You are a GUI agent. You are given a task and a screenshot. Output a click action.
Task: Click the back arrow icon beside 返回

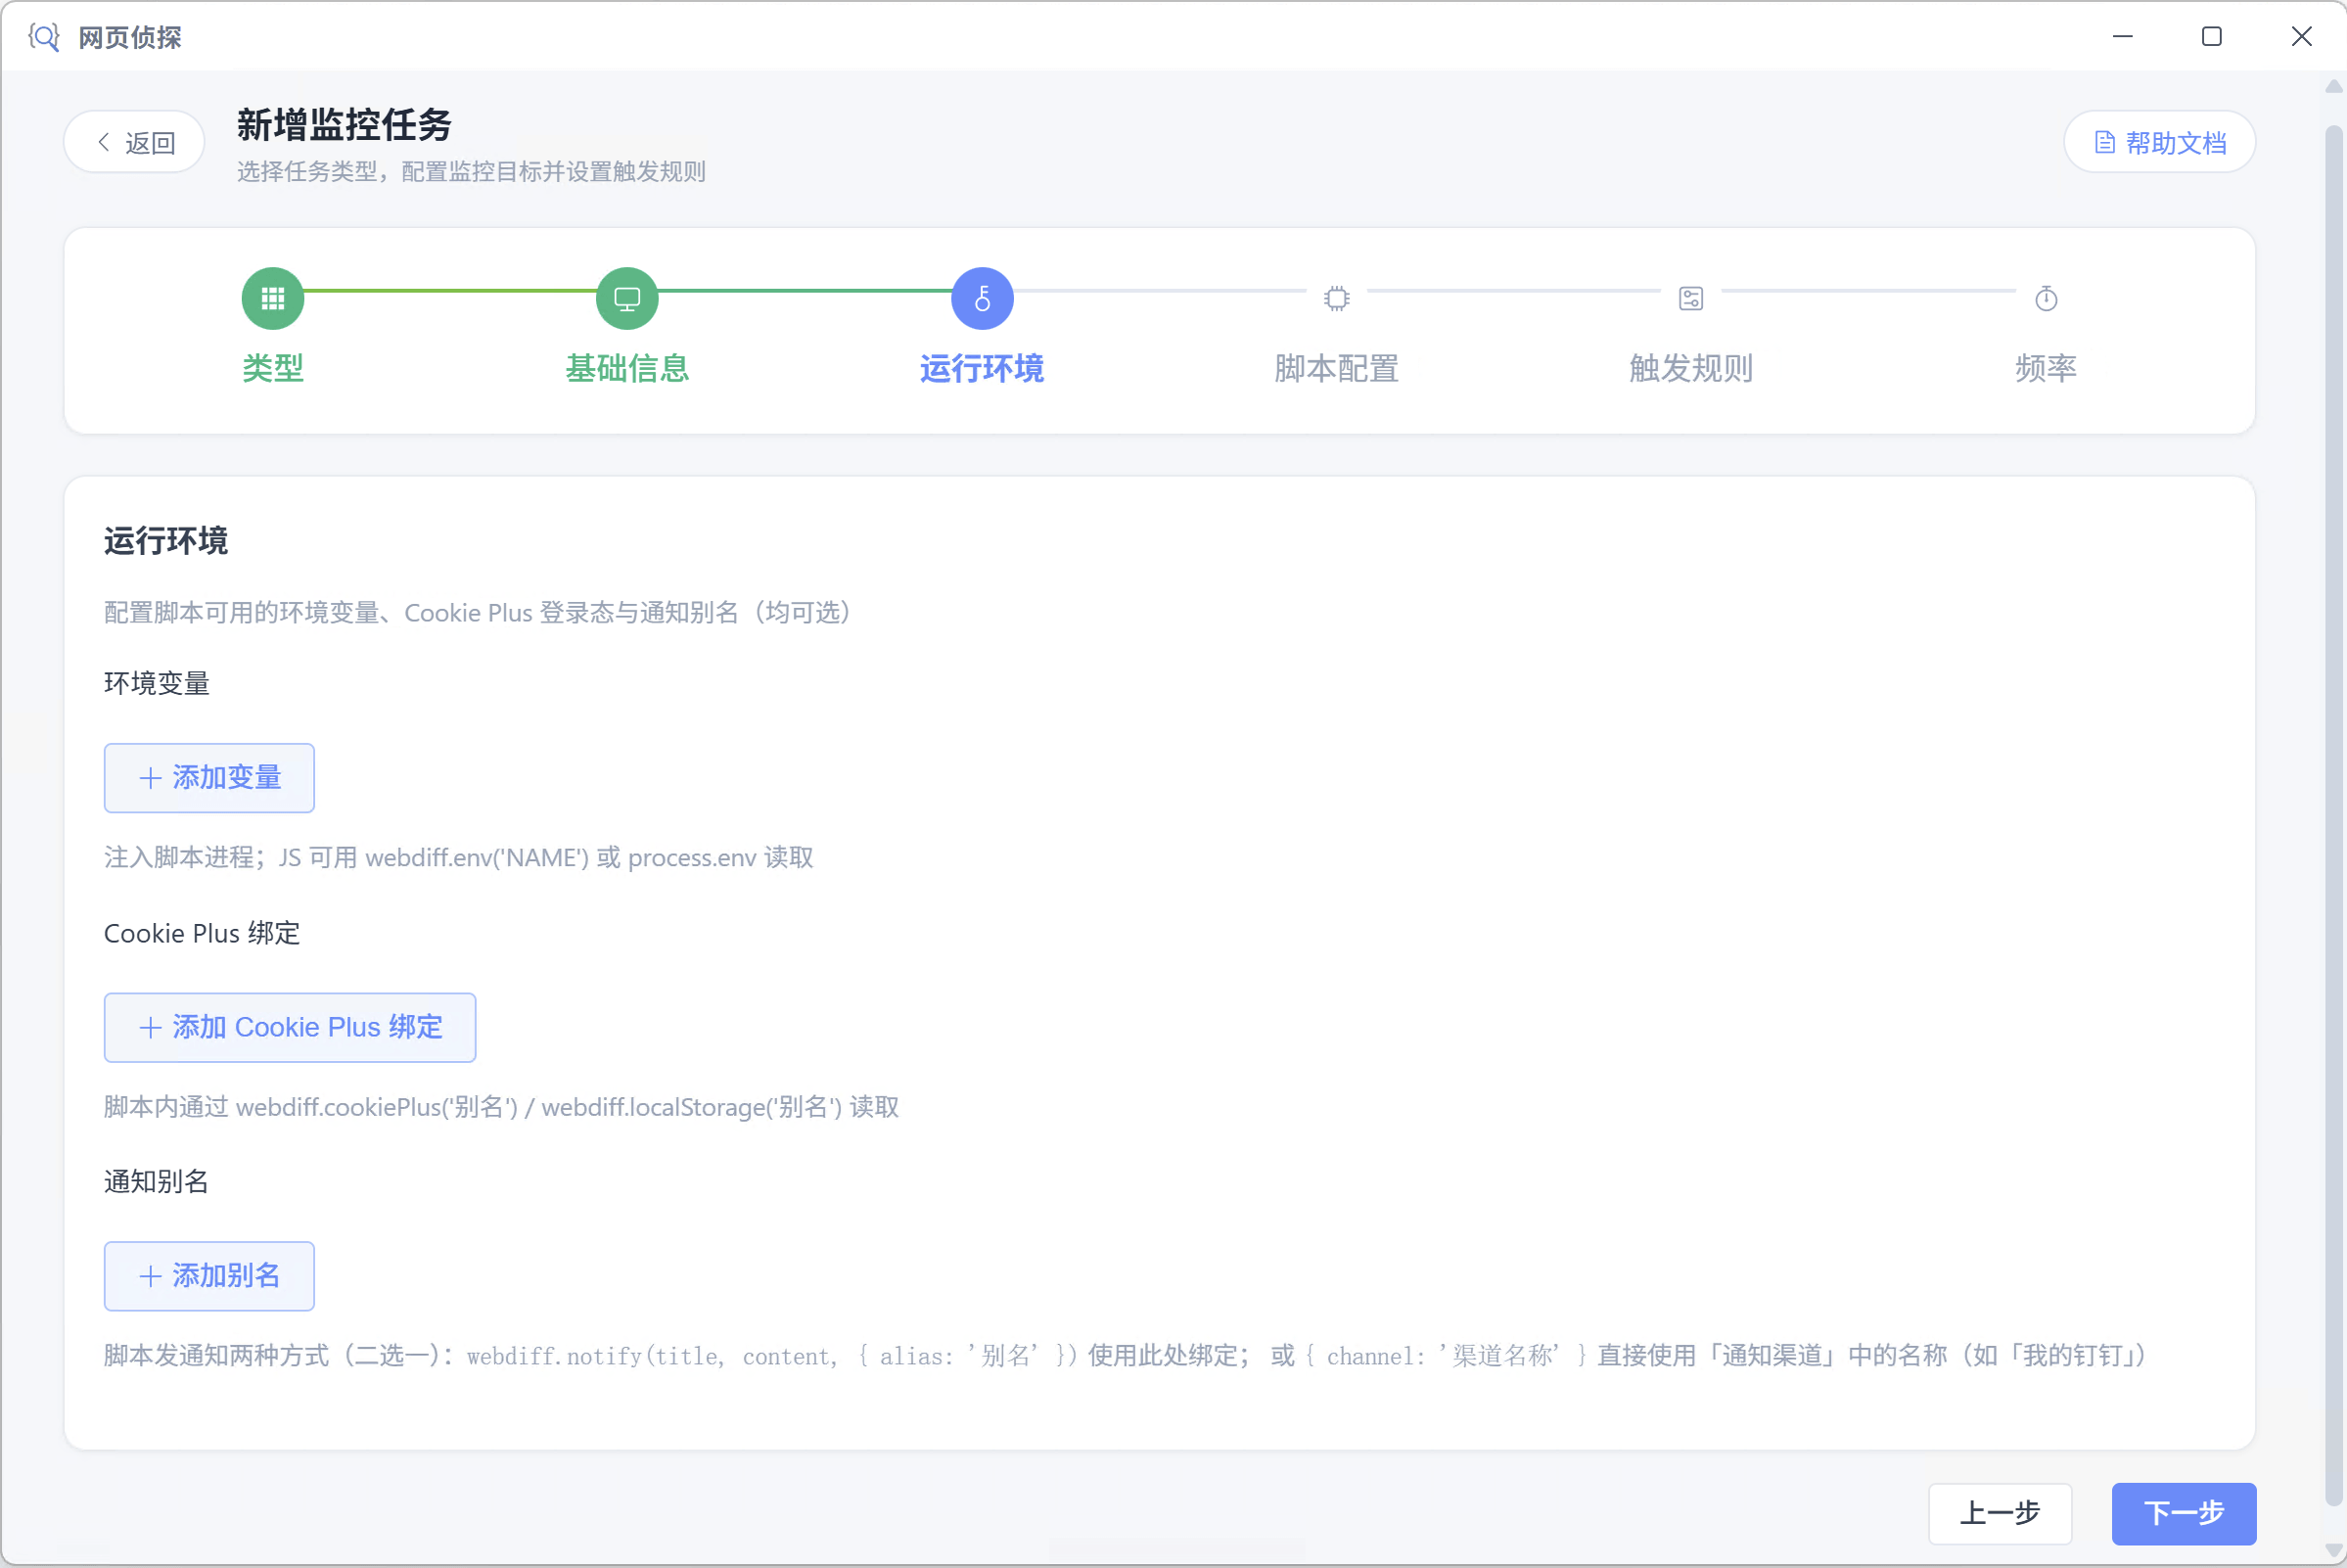104,142
